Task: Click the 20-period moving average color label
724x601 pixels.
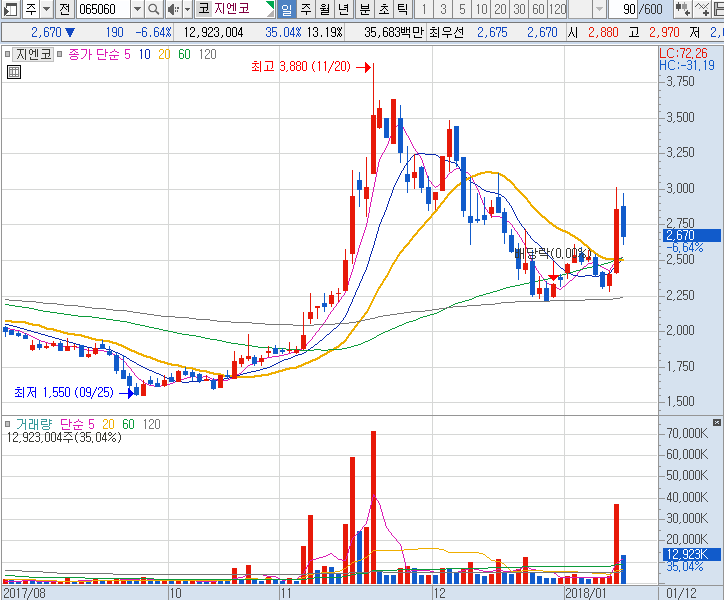Action: click(x=164, y=53)
